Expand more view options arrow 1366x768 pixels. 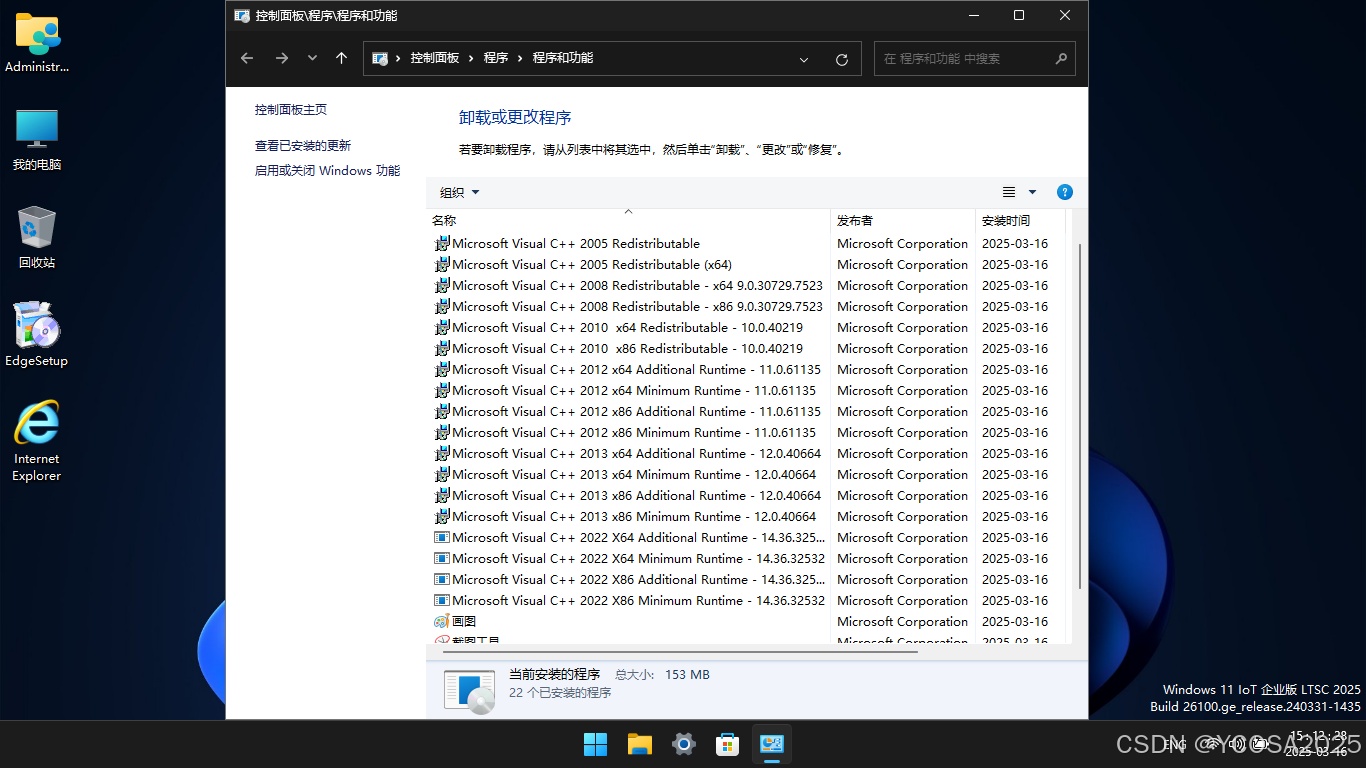point(1033,192)
